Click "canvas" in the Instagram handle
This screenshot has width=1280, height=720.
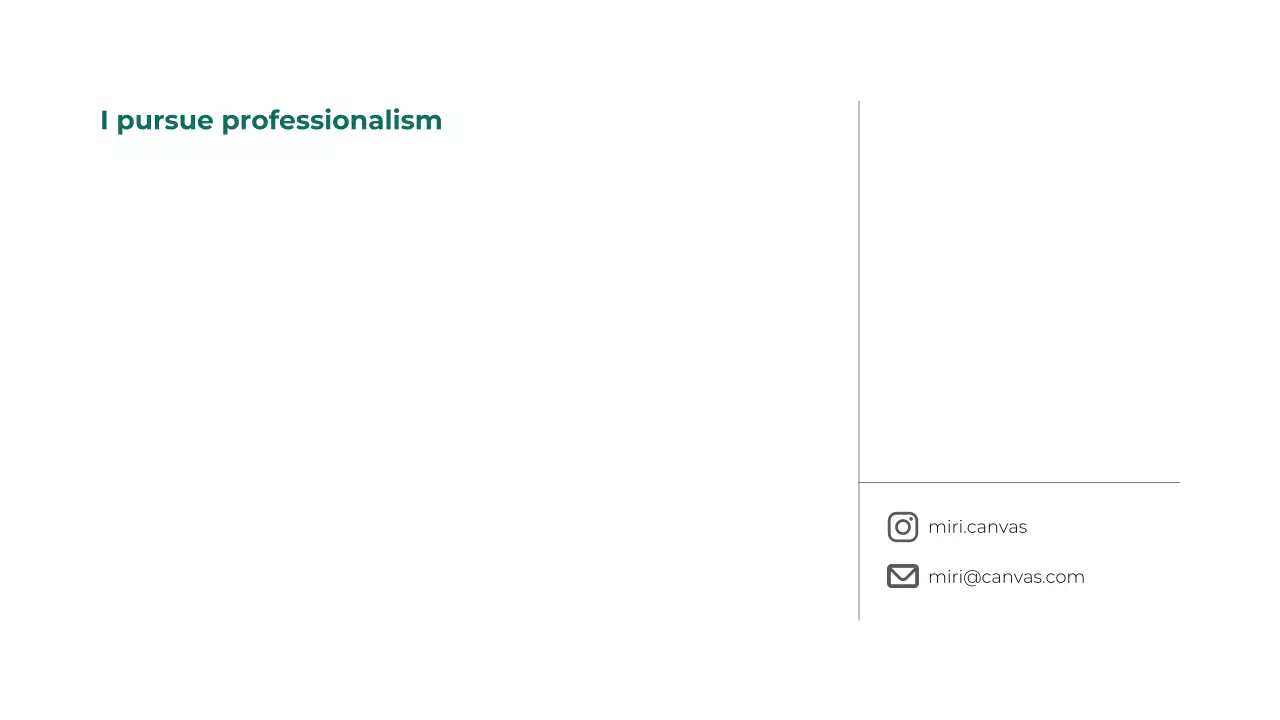coord(998,527)
